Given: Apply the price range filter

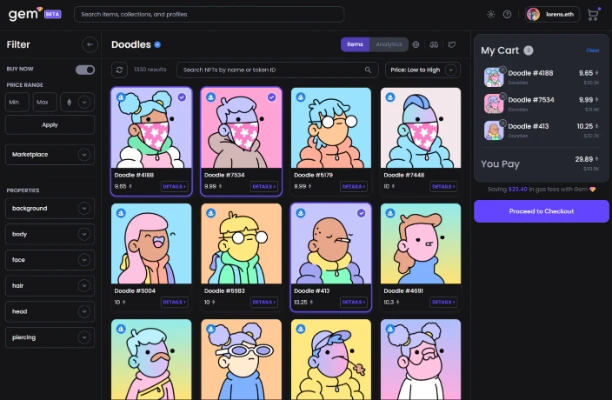Looking at the screenshot, I should pos(50,125).
